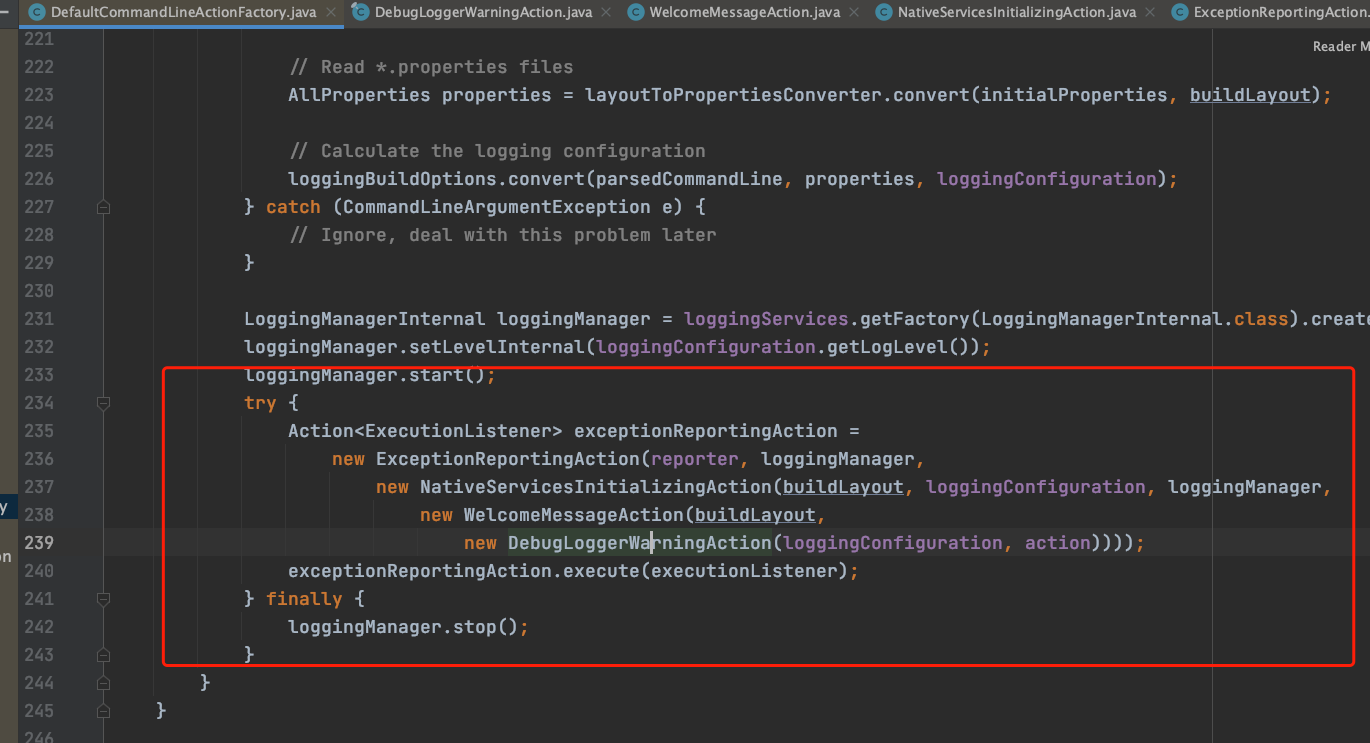Click the class icon on NativeServicesInitializingAction tab
Screen dimensions: 1370x743
pyautogui.click(x=883, y=12)
